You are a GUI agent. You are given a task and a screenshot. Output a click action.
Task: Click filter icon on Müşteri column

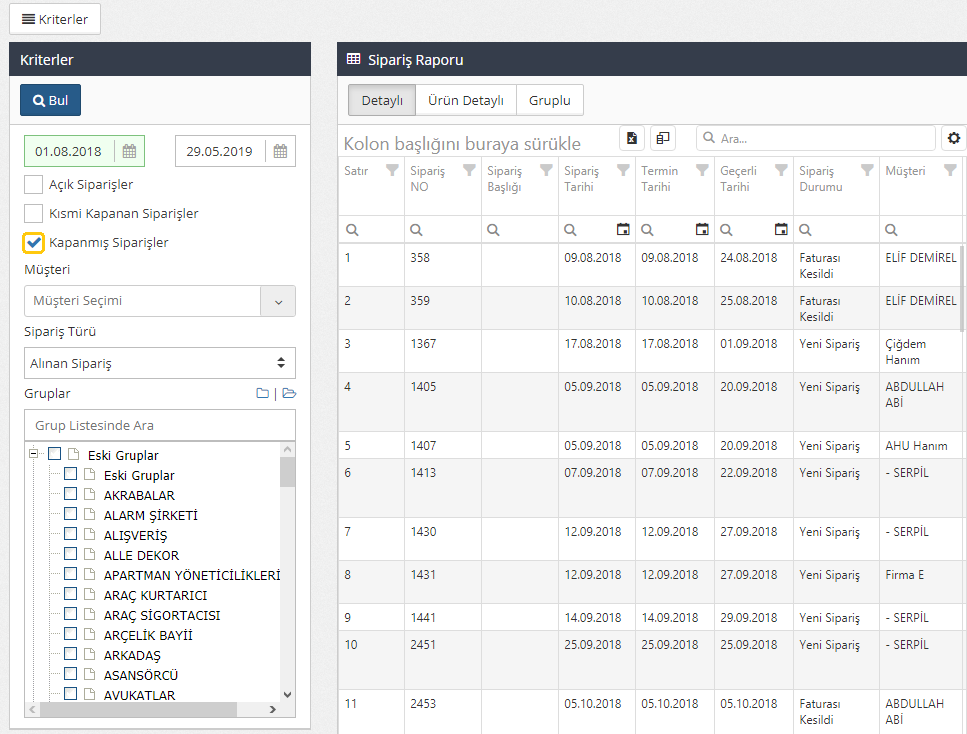pos(950,170)
